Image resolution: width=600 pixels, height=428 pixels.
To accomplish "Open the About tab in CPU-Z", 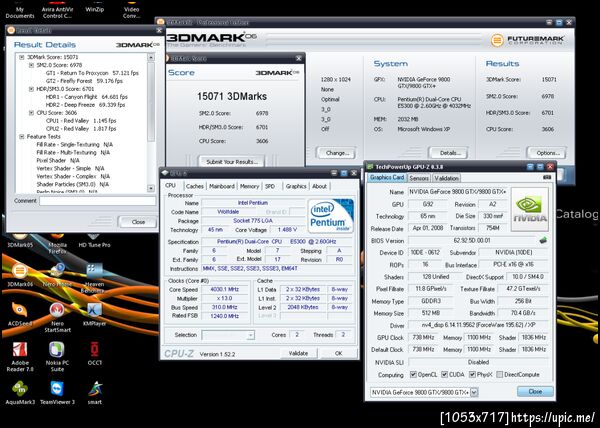I will tap(320, 186).
